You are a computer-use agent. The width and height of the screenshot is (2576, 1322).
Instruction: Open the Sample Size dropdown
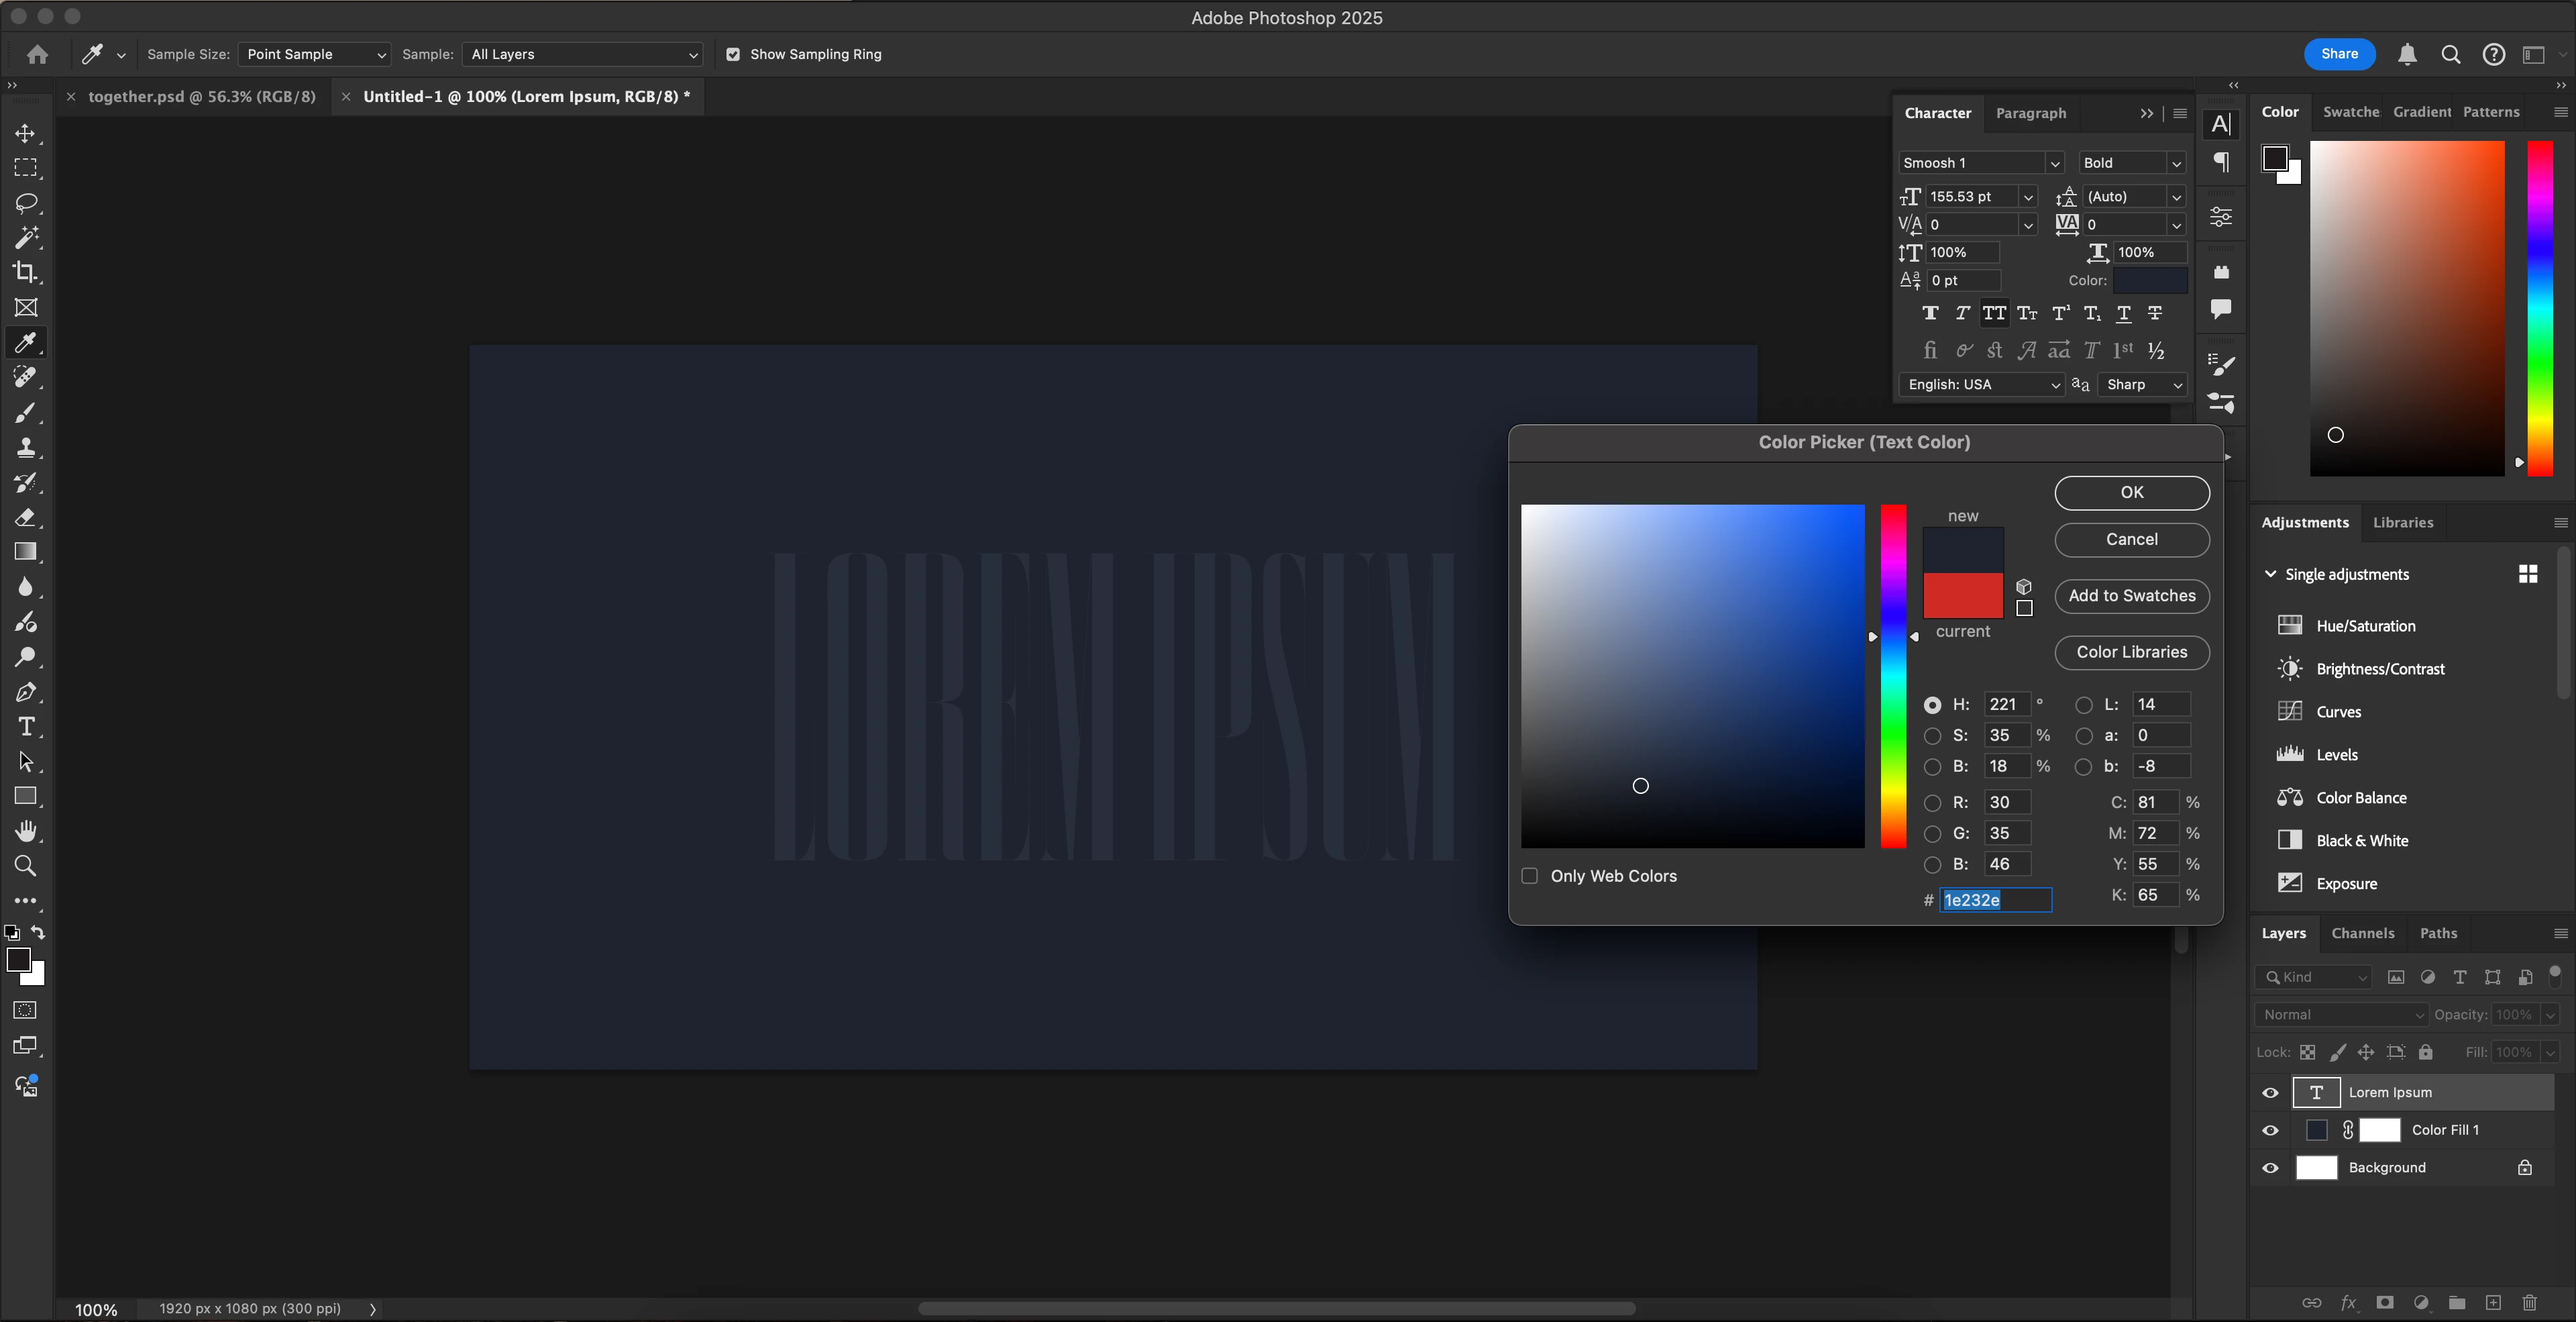tap(314, 55)
